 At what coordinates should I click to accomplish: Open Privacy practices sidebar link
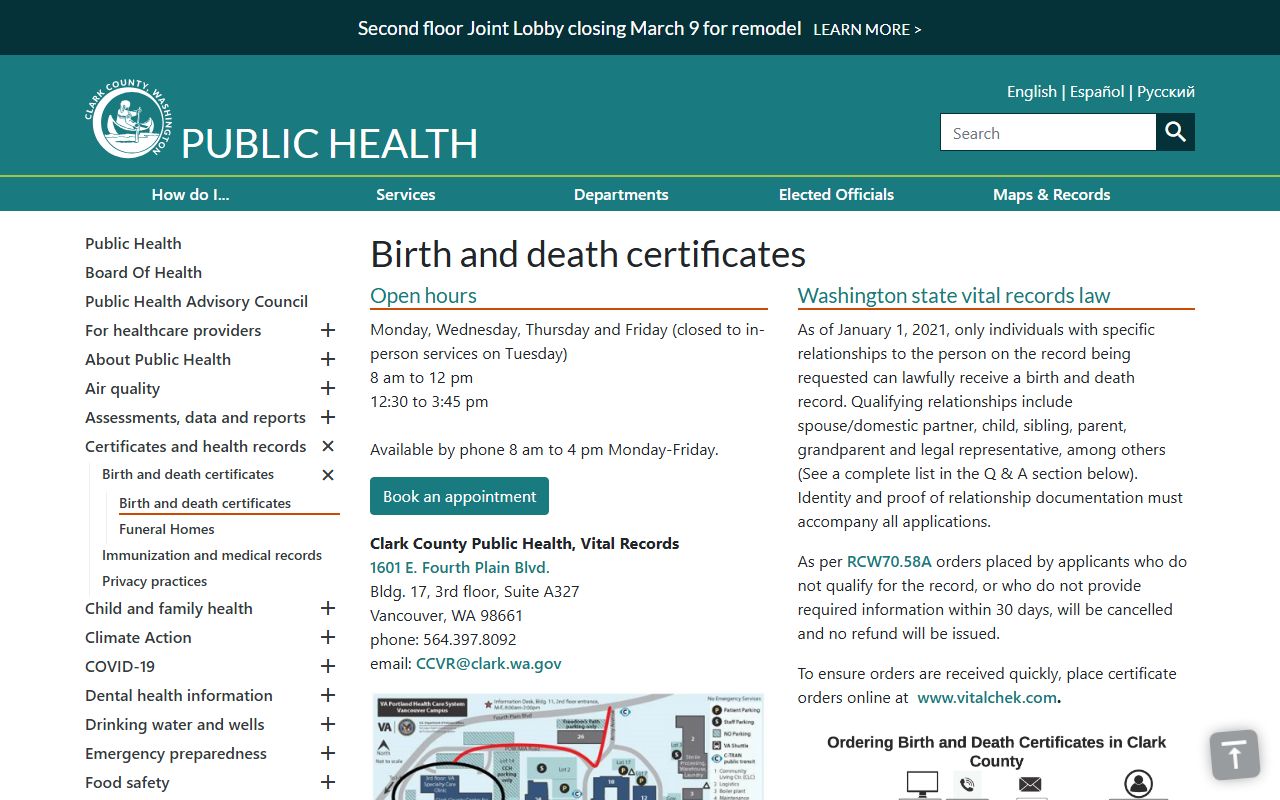tap(154, 581)
